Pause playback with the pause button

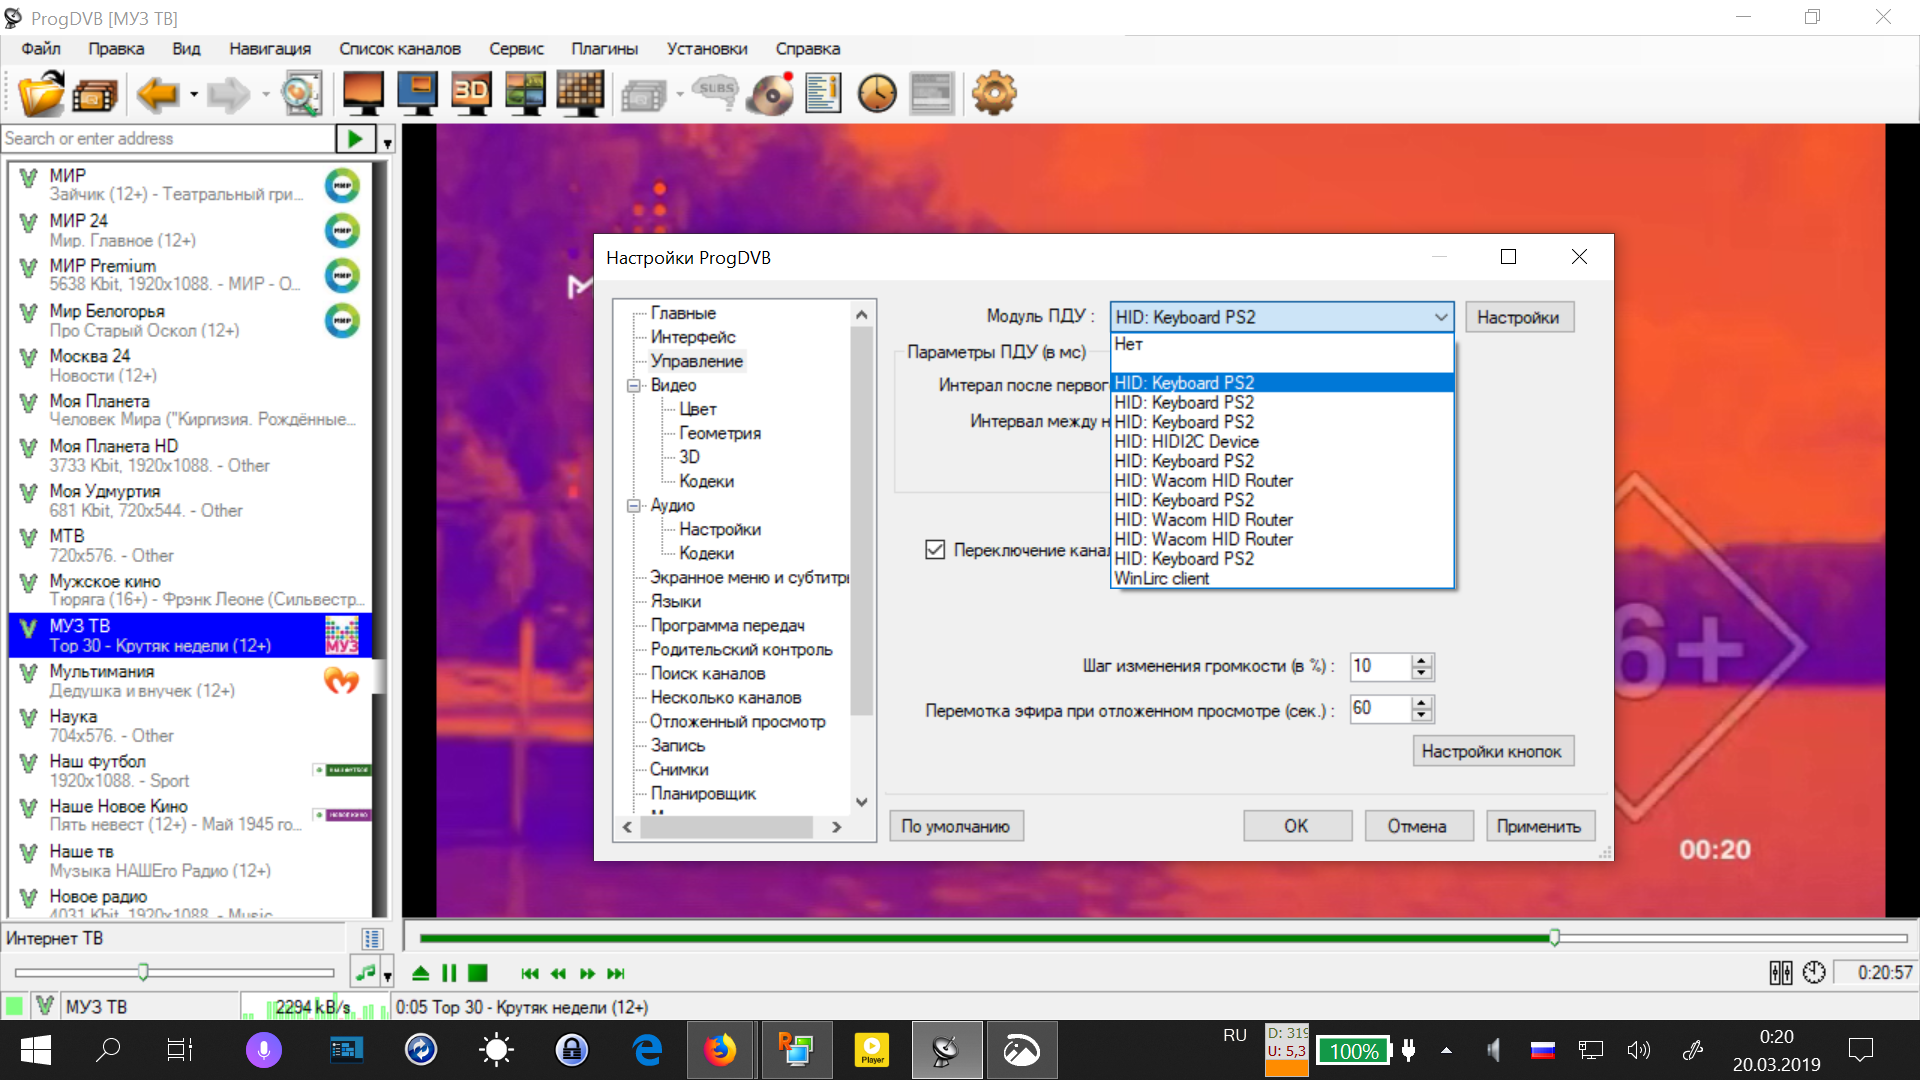click(449, 973)
